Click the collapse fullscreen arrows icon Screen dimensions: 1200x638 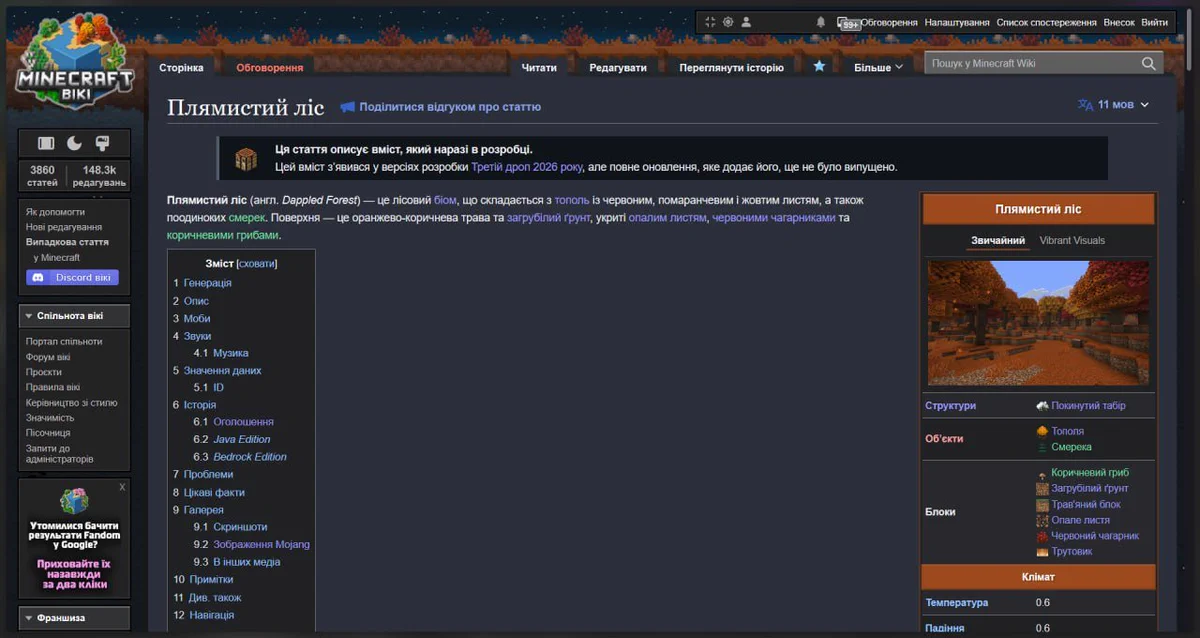(x=710, y=22)
